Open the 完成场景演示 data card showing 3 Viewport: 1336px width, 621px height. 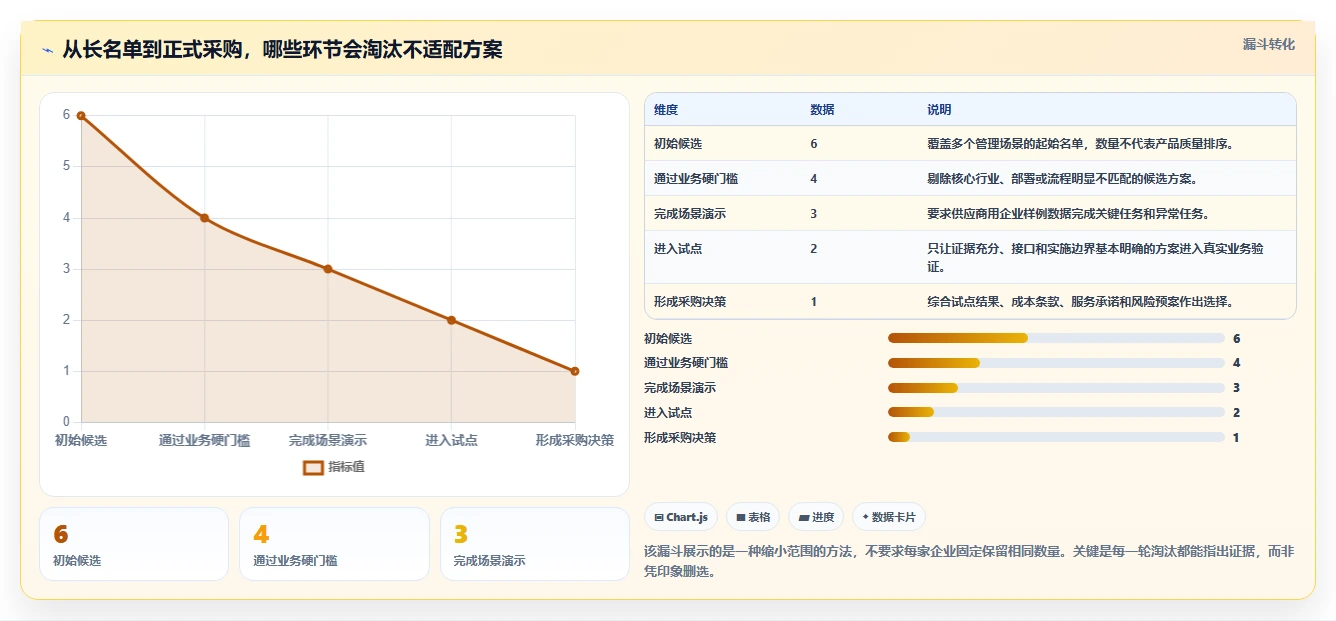tap(535, 544)
